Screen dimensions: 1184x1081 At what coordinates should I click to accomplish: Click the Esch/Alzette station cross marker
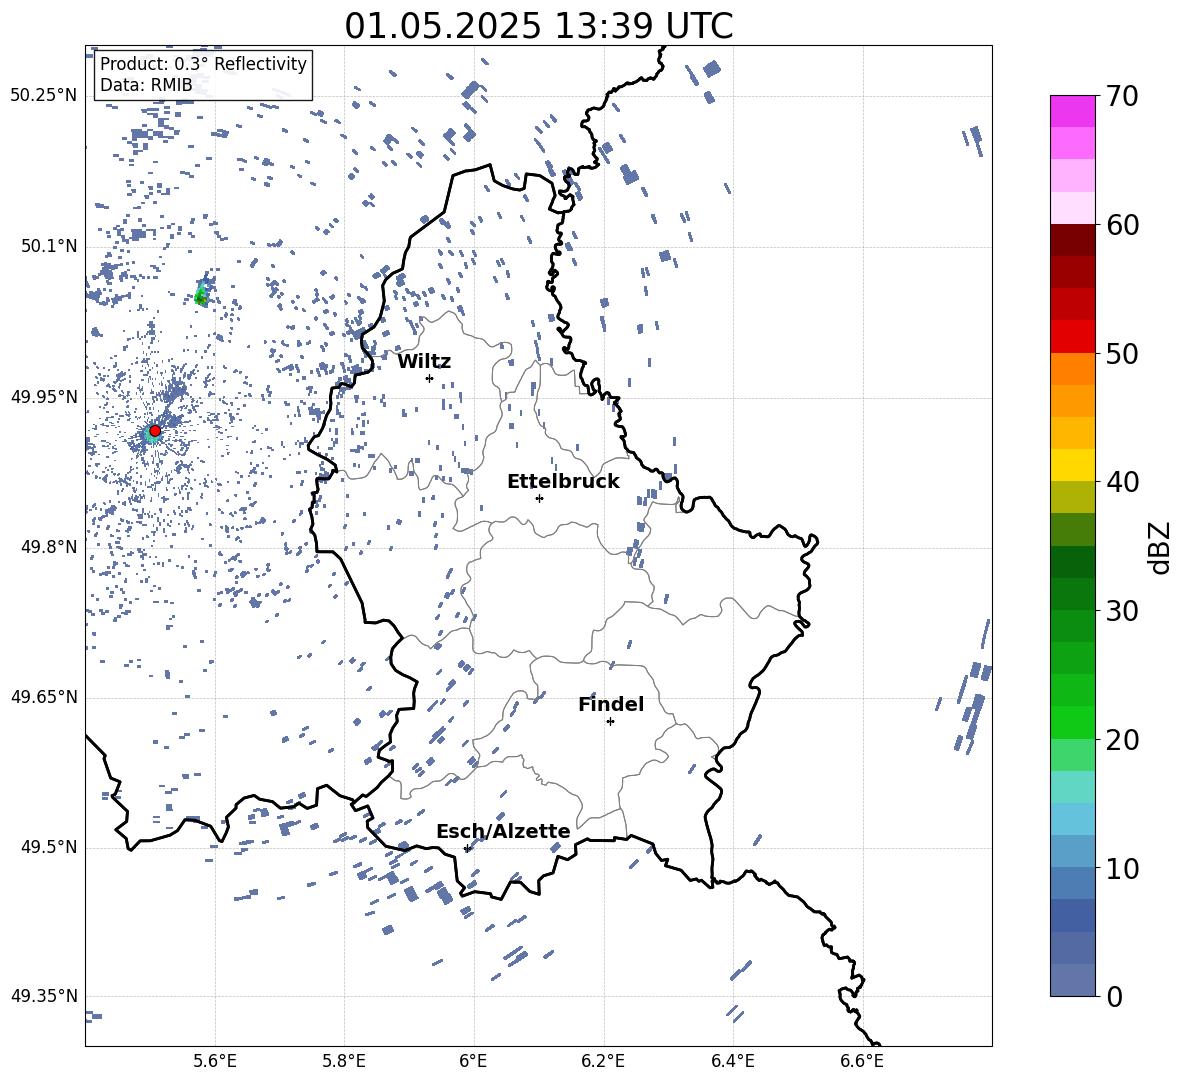point(467,848)
